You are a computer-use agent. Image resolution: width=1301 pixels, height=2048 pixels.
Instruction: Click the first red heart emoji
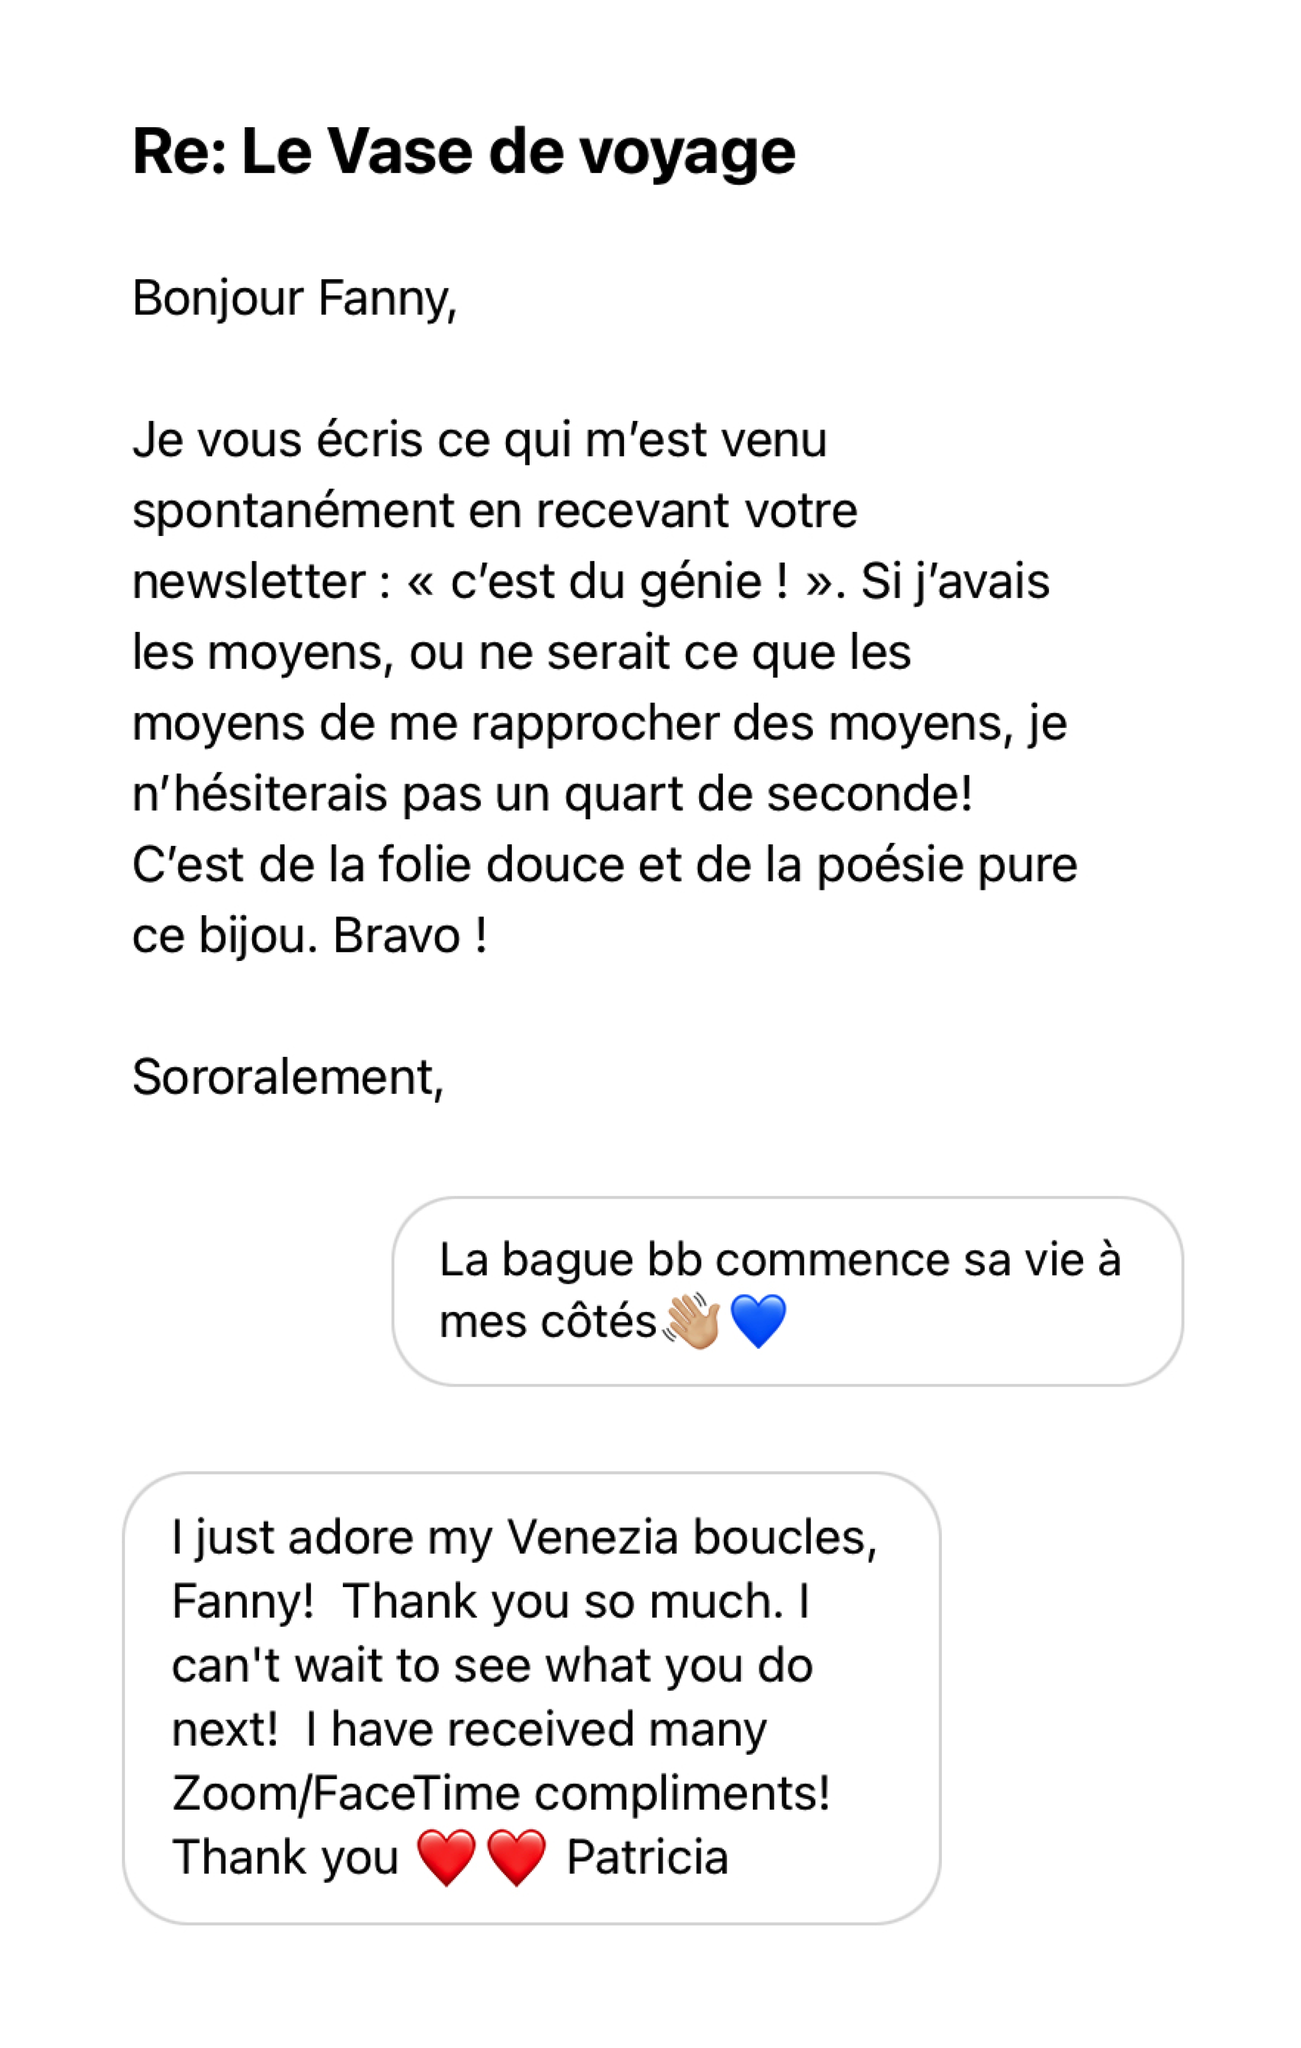click(446, 1857)
